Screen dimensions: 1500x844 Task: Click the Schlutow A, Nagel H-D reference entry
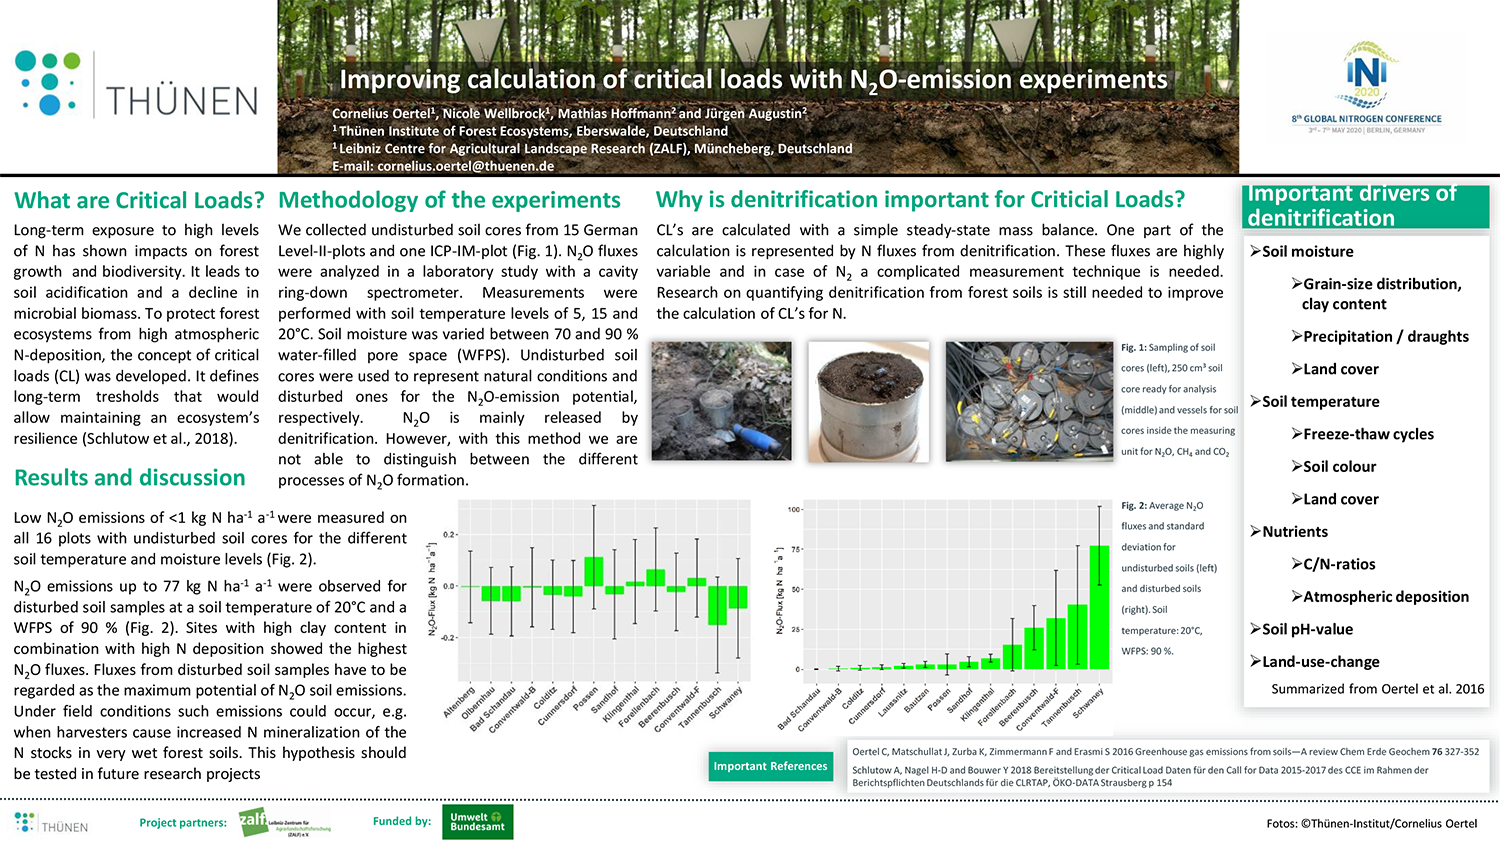1140,776
